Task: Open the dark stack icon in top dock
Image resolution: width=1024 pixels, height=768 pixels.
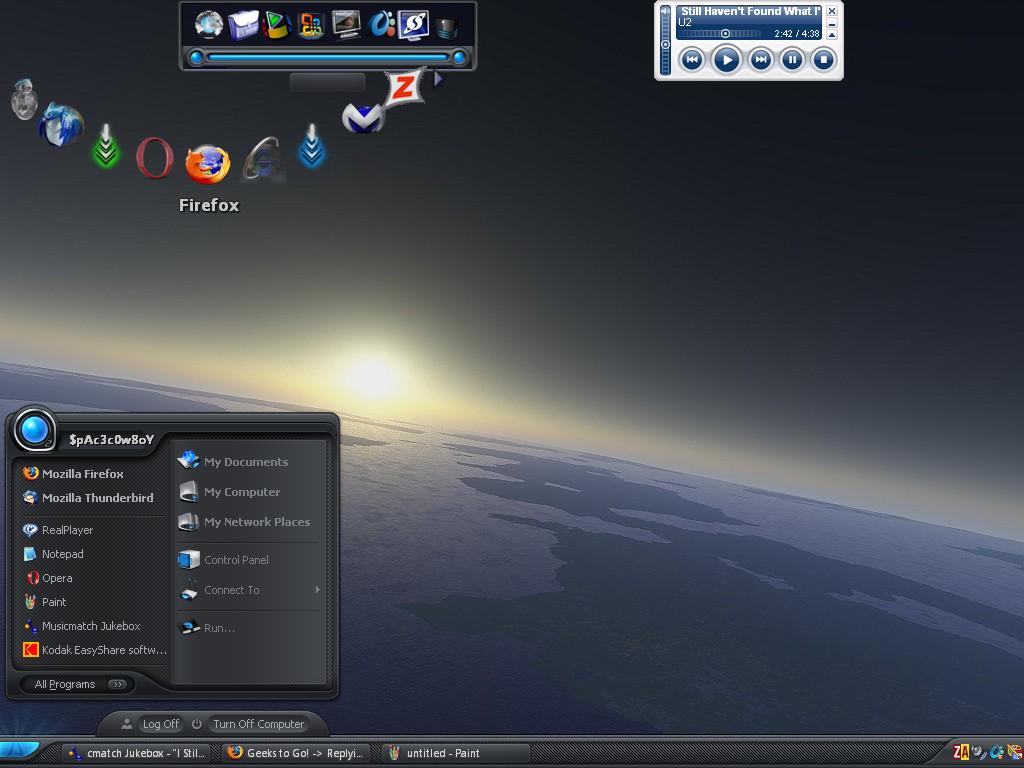Action: (x=447, y=28)
